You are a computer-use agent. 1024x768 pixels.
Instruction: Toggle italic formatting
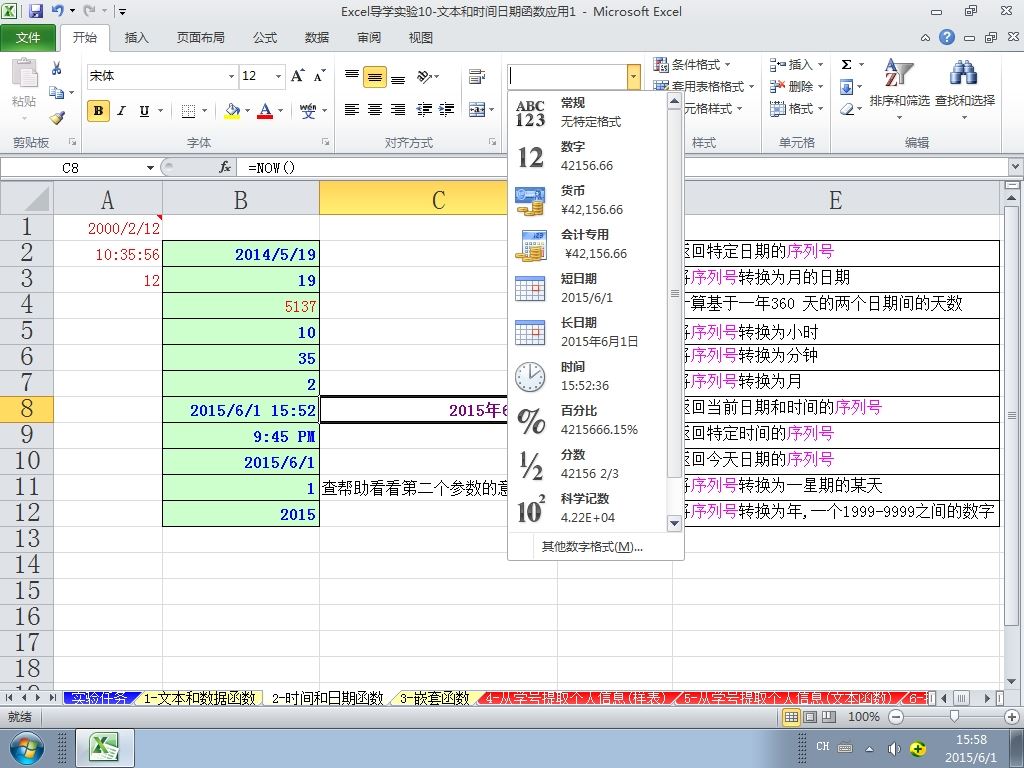point(121,110)
